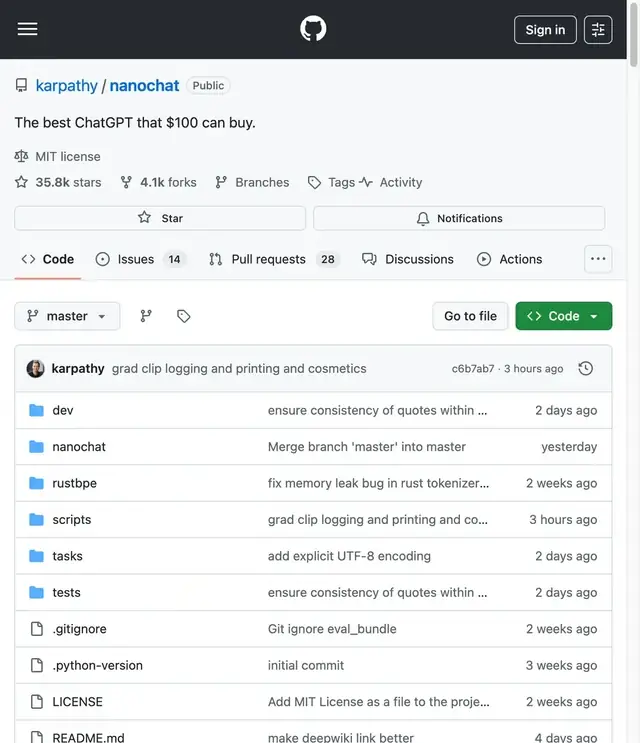The image size is (640, 743).
Task: Open appearance settings sliders icon
Action: pyautogui.click(x=598, y=29)
